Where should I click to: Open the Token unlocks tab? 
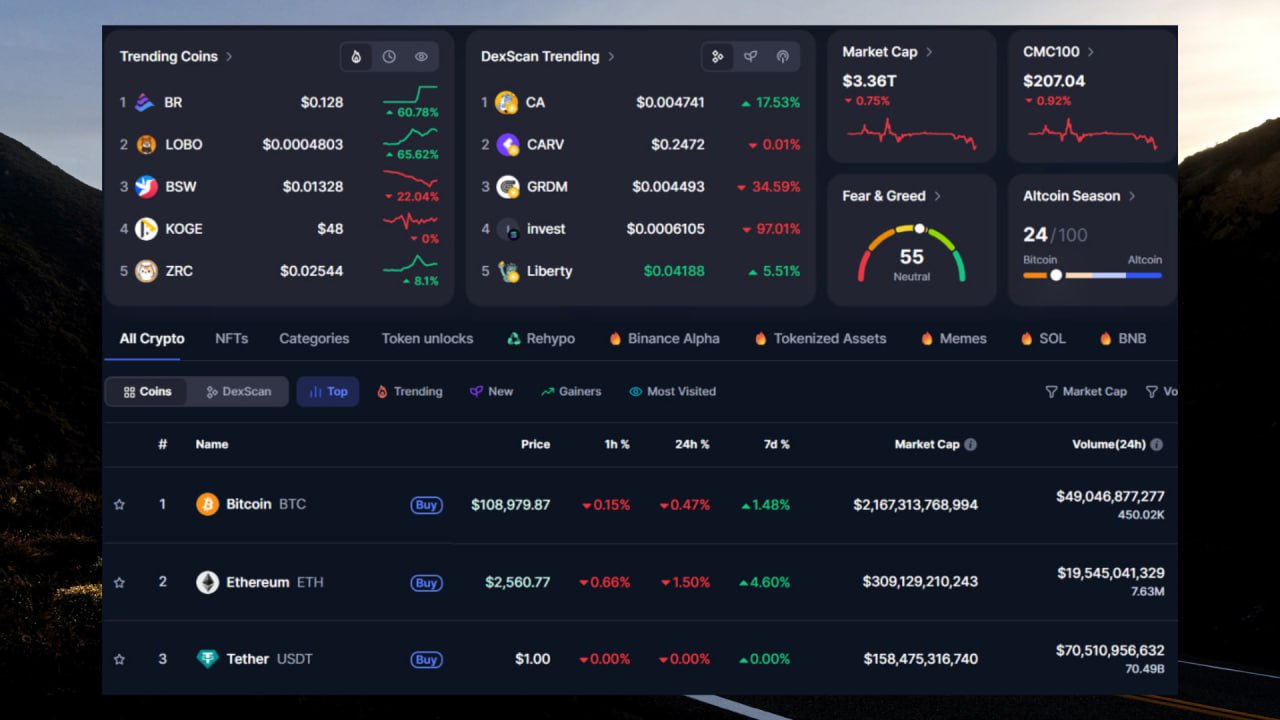[x=427, y=338]
